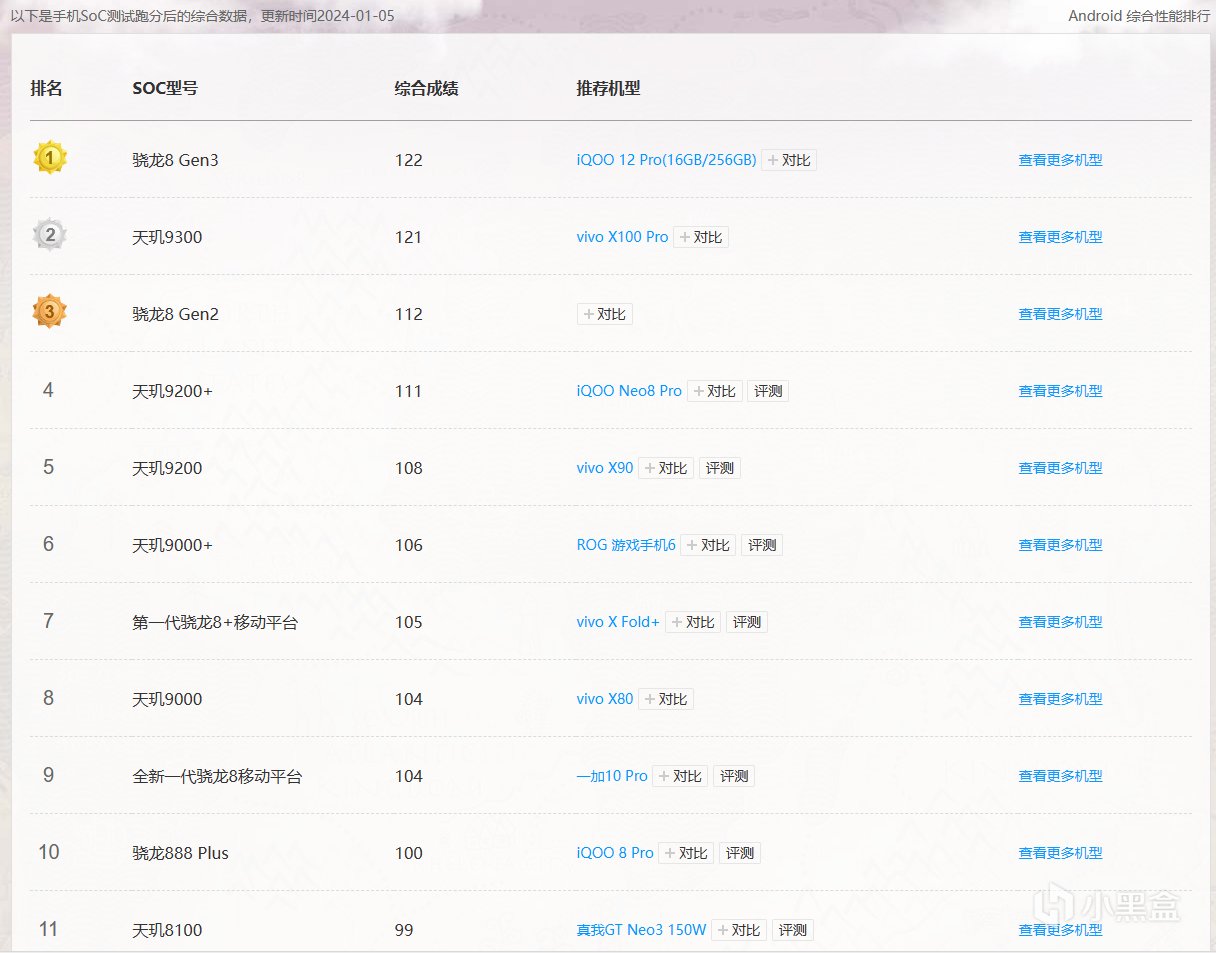
Task: Select the 天玑9200+ SOC name
Action: click(x=172, y=391)
